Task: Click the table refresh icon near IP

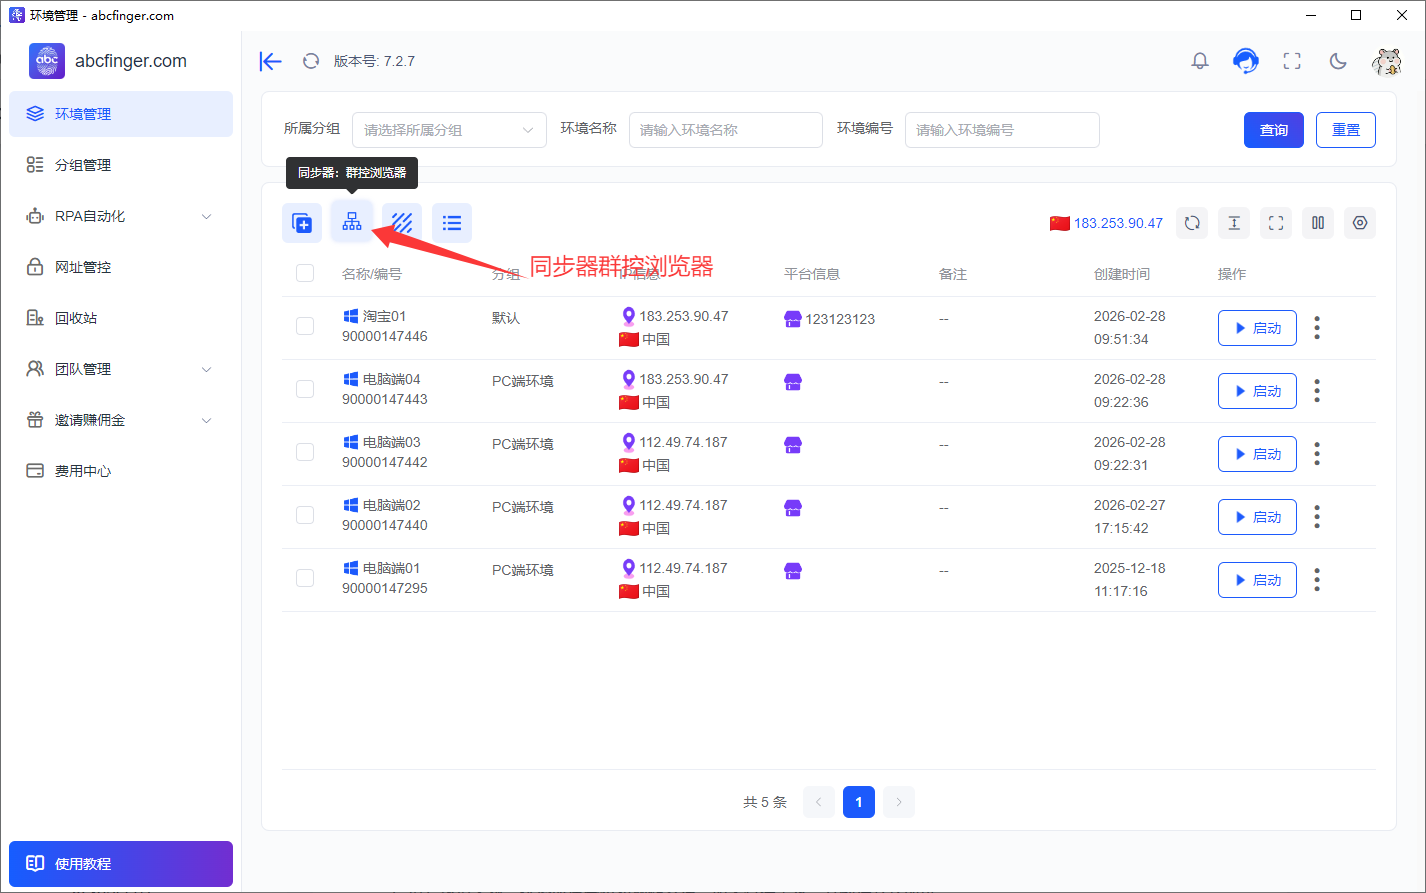Action: (1192, 223)
